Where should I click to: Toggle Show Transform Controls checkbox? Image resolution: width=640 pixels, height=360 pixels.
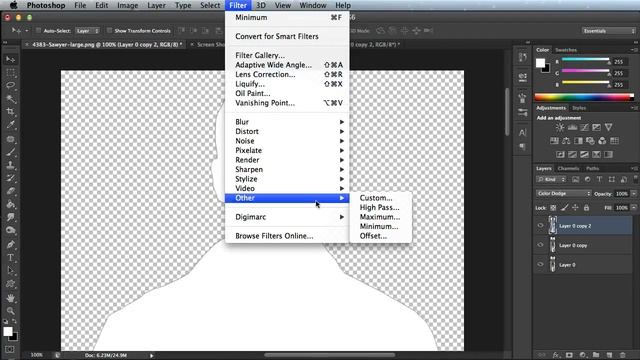click(x=109, y=31)
